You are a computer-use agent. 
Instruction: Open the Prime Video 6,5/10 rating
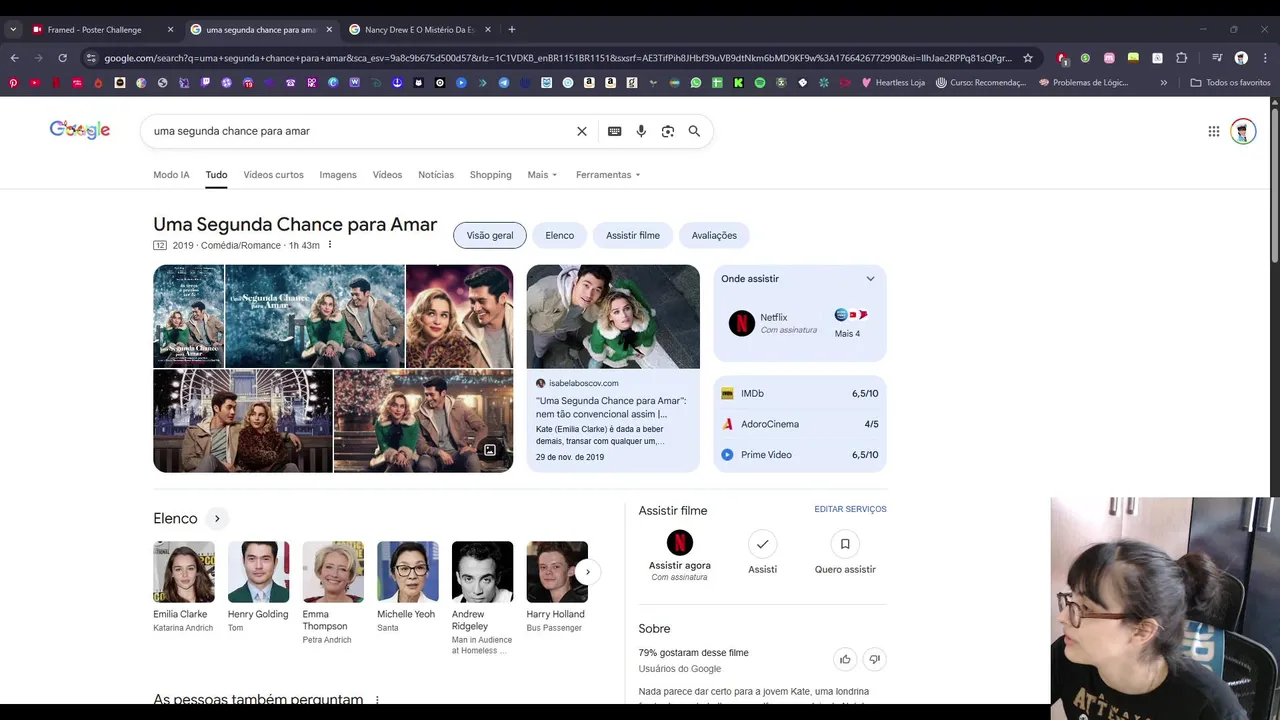tap(800, 455)
